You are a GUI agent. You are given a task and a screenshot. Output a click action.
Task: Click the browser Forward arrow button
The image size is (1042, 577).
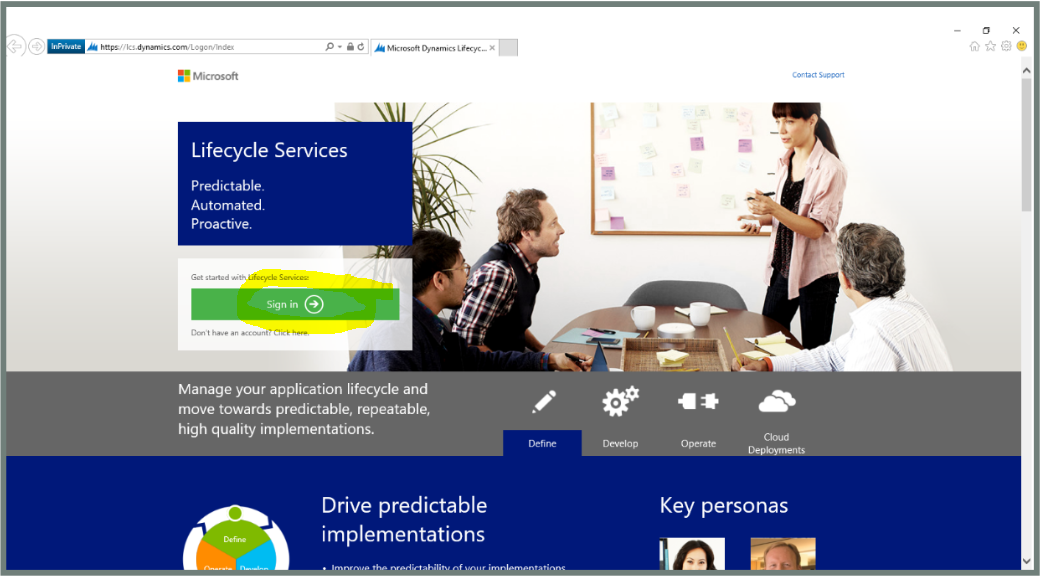(37, 47)
